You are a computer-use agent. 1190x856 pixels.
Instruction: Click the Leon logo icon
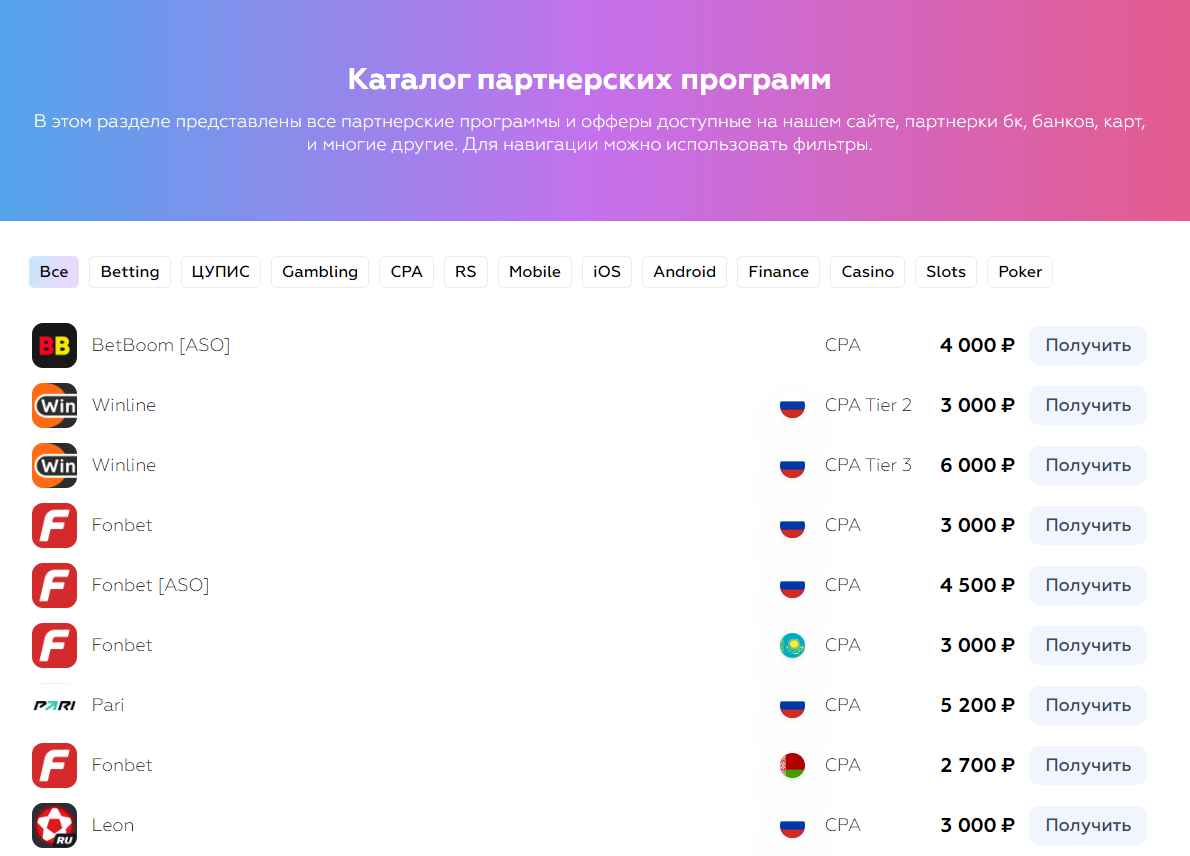coord(54,825)
